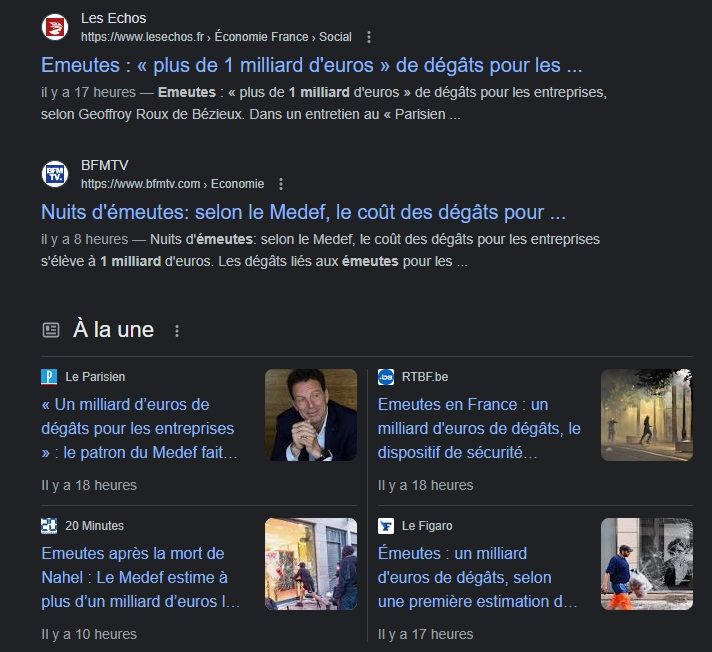Open 20 Minutes headline about mort de Nahel
The image size is (712, 652).
140,578
